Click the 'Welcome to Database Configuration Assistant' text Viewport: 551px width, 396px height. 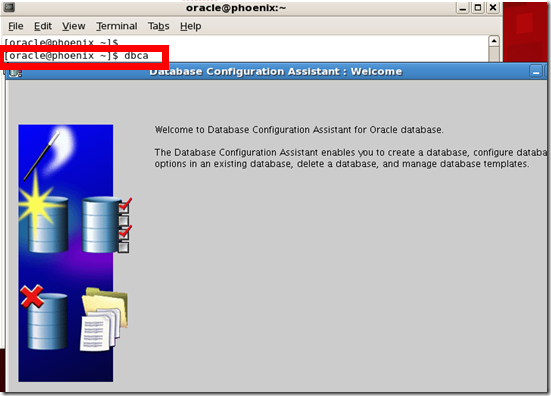coord(299,130)
